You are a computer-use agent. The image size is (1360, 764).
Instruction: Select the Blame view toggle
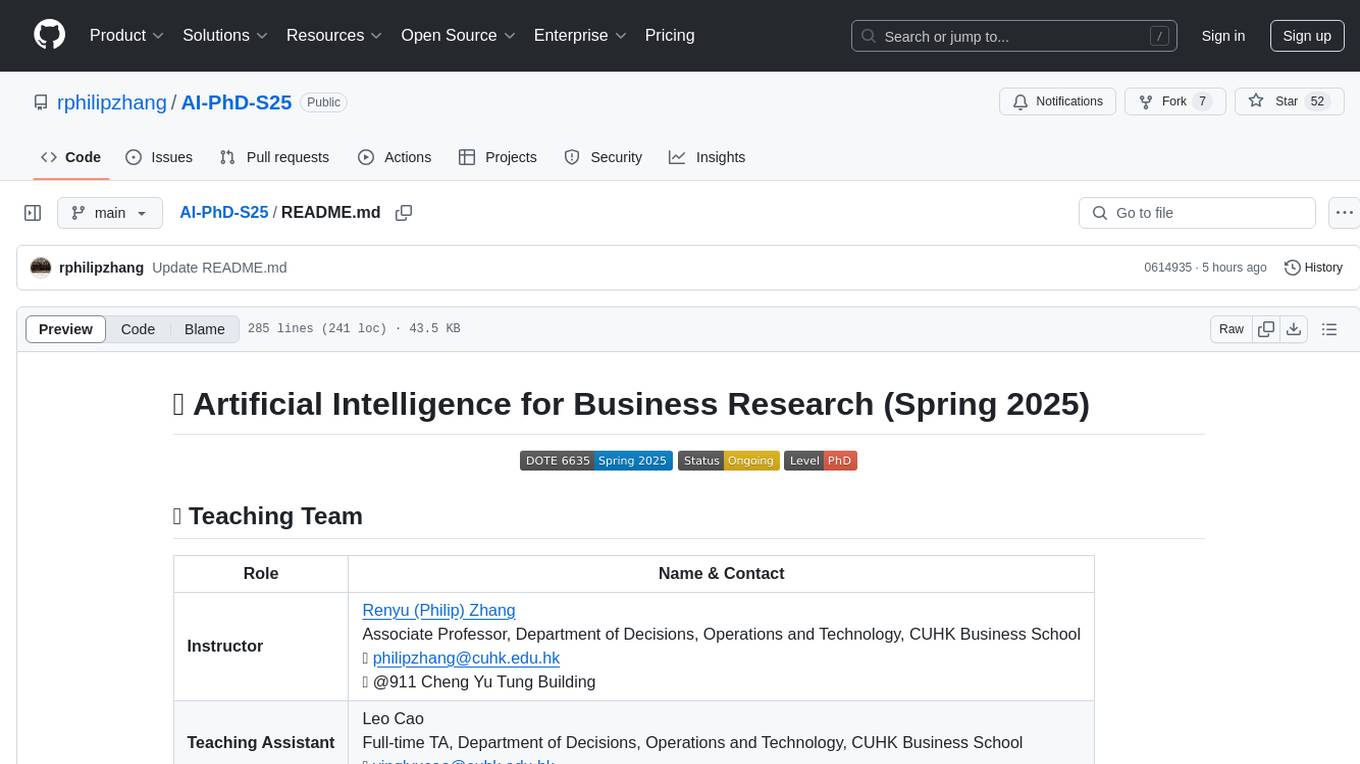(204, 329)
